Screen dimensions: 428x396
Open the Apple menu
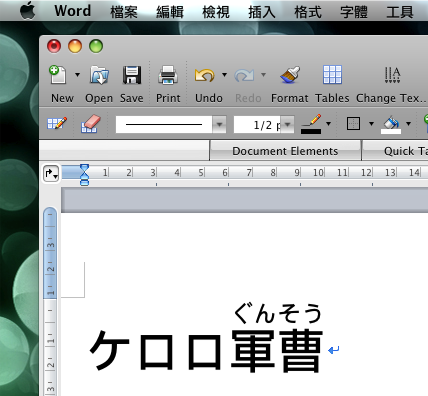[27, 11]
